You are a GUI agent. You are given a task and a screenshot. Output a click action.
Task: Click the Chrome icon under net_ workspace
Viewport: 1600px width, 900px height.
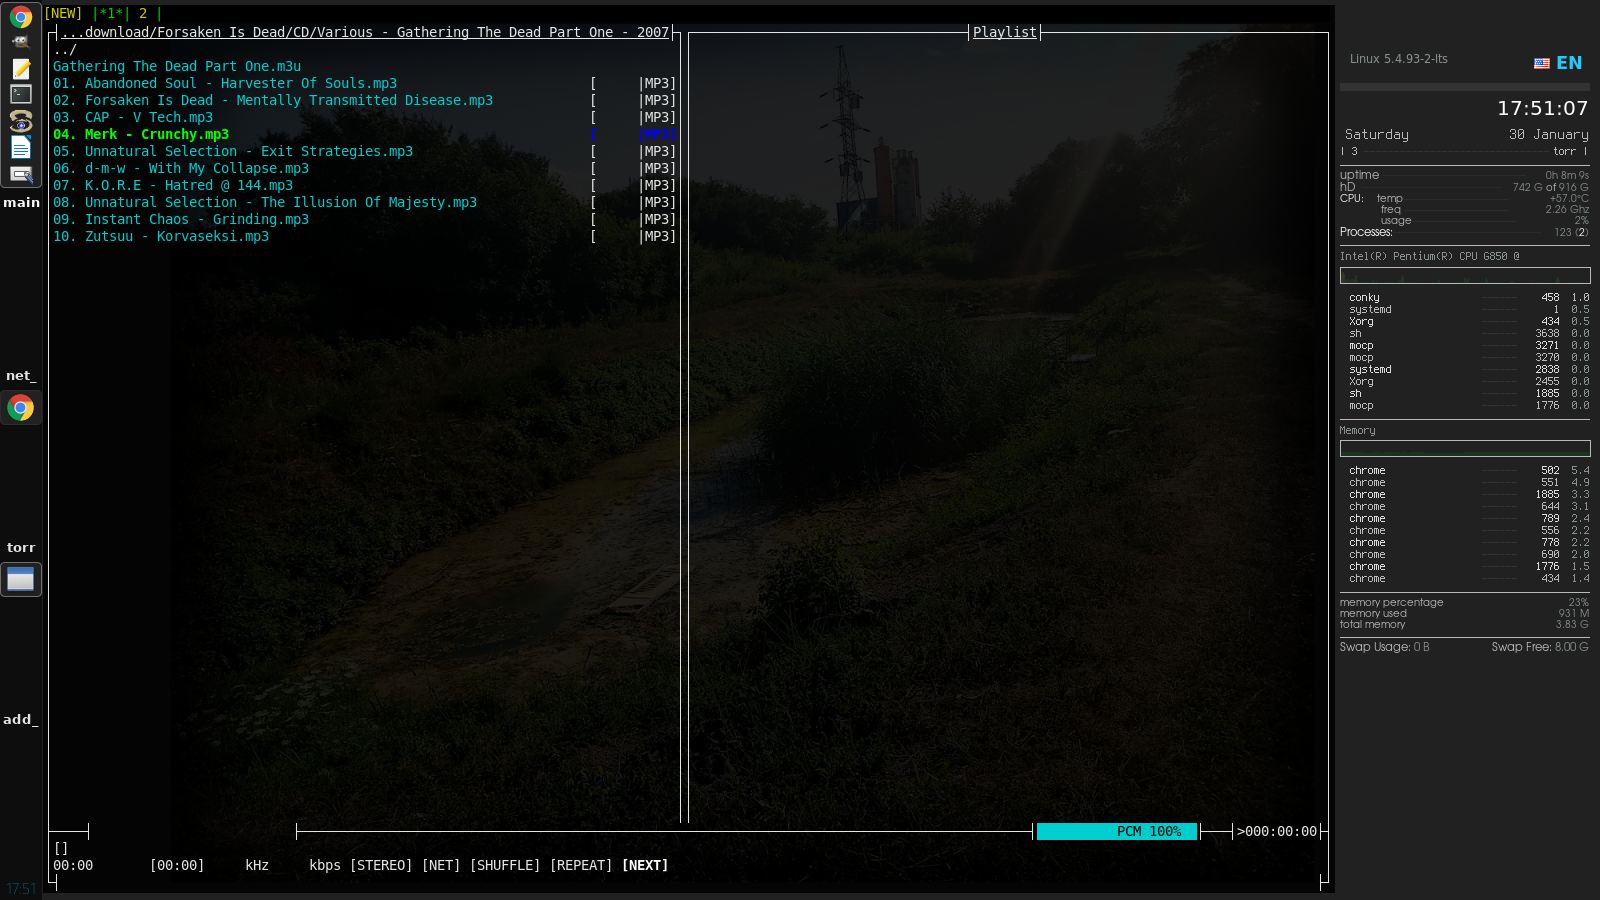coord(21,408)
